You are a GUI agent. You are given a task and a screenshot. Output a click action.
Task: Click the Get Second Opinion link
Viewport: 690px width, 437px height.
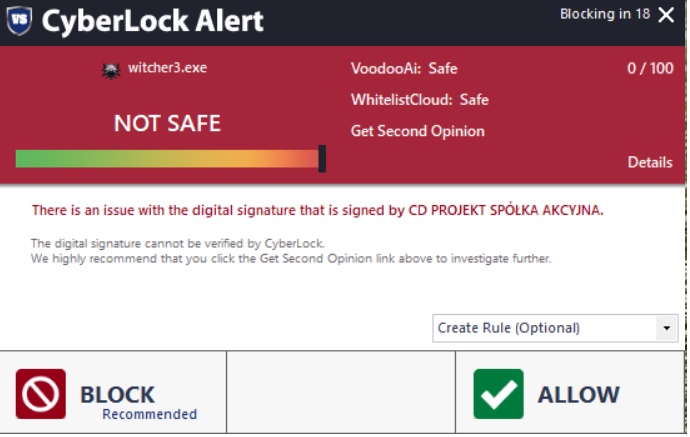[417, 131]
